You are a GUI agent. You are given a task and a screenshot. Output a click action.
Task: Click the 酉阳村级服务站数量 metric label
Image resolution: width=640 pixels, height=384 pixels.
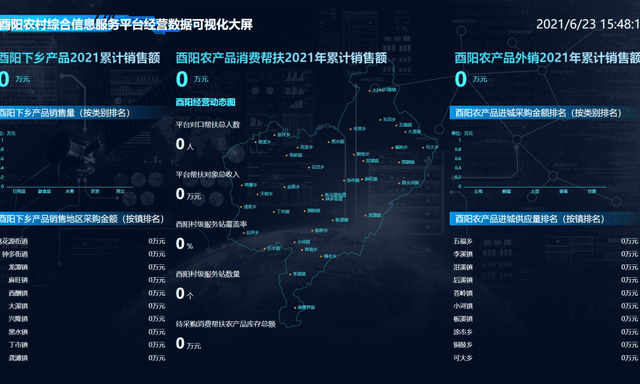208,274
